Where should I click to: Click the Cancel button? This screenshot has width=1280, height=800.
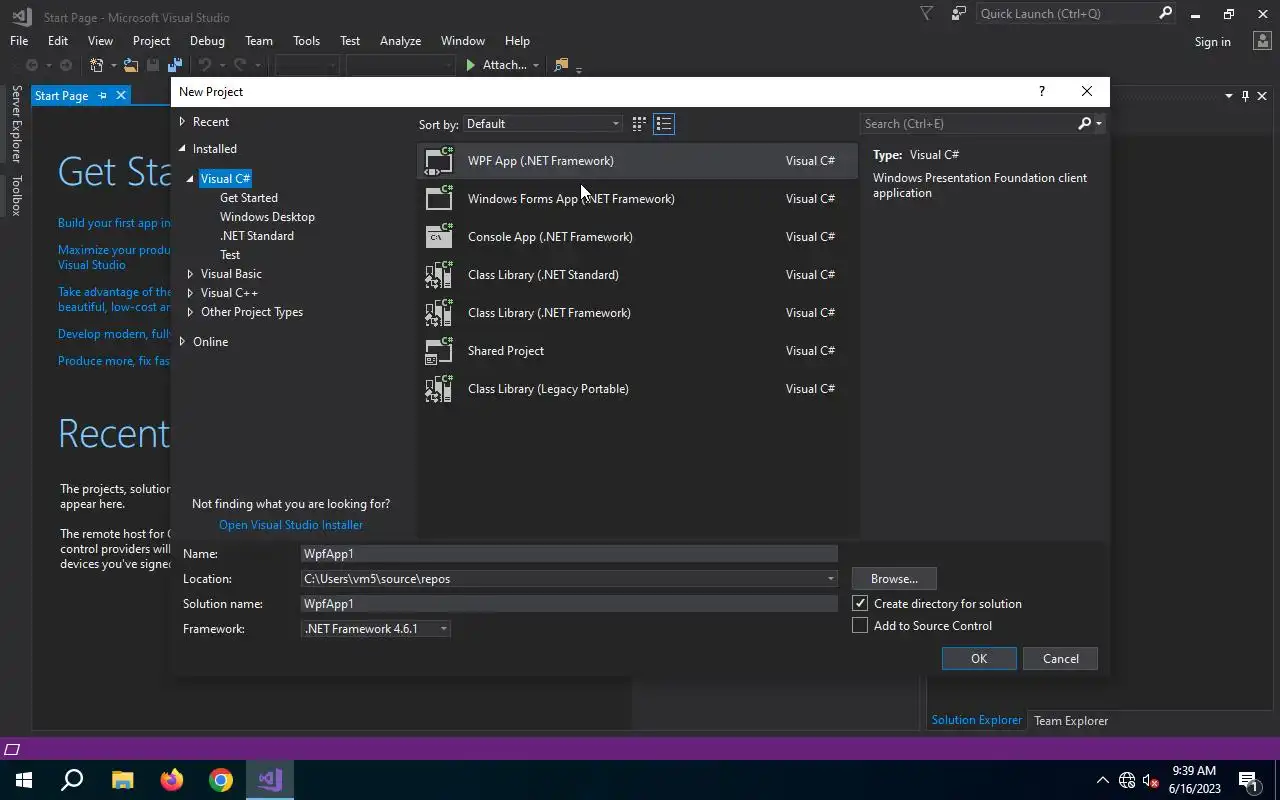coord(1061,659)
